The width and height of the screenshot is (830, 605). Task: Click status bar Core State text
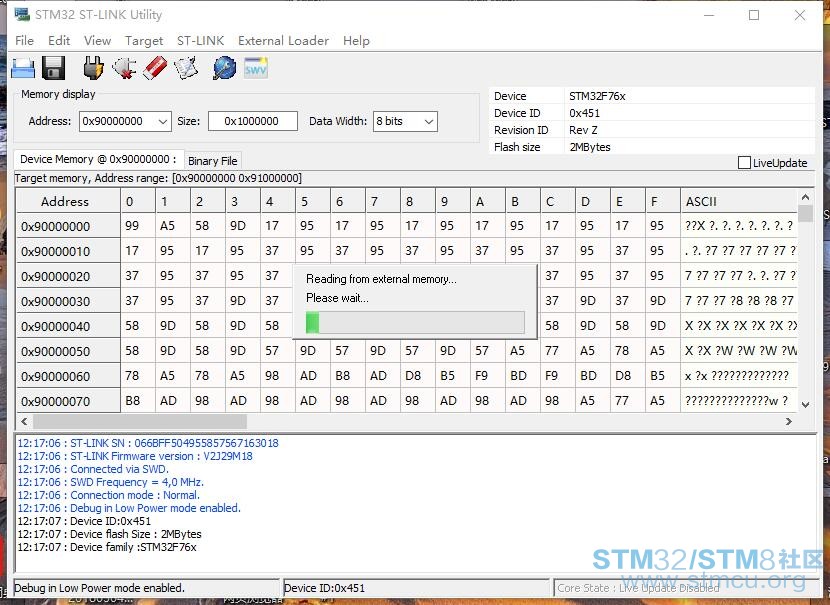pos(638,588)
